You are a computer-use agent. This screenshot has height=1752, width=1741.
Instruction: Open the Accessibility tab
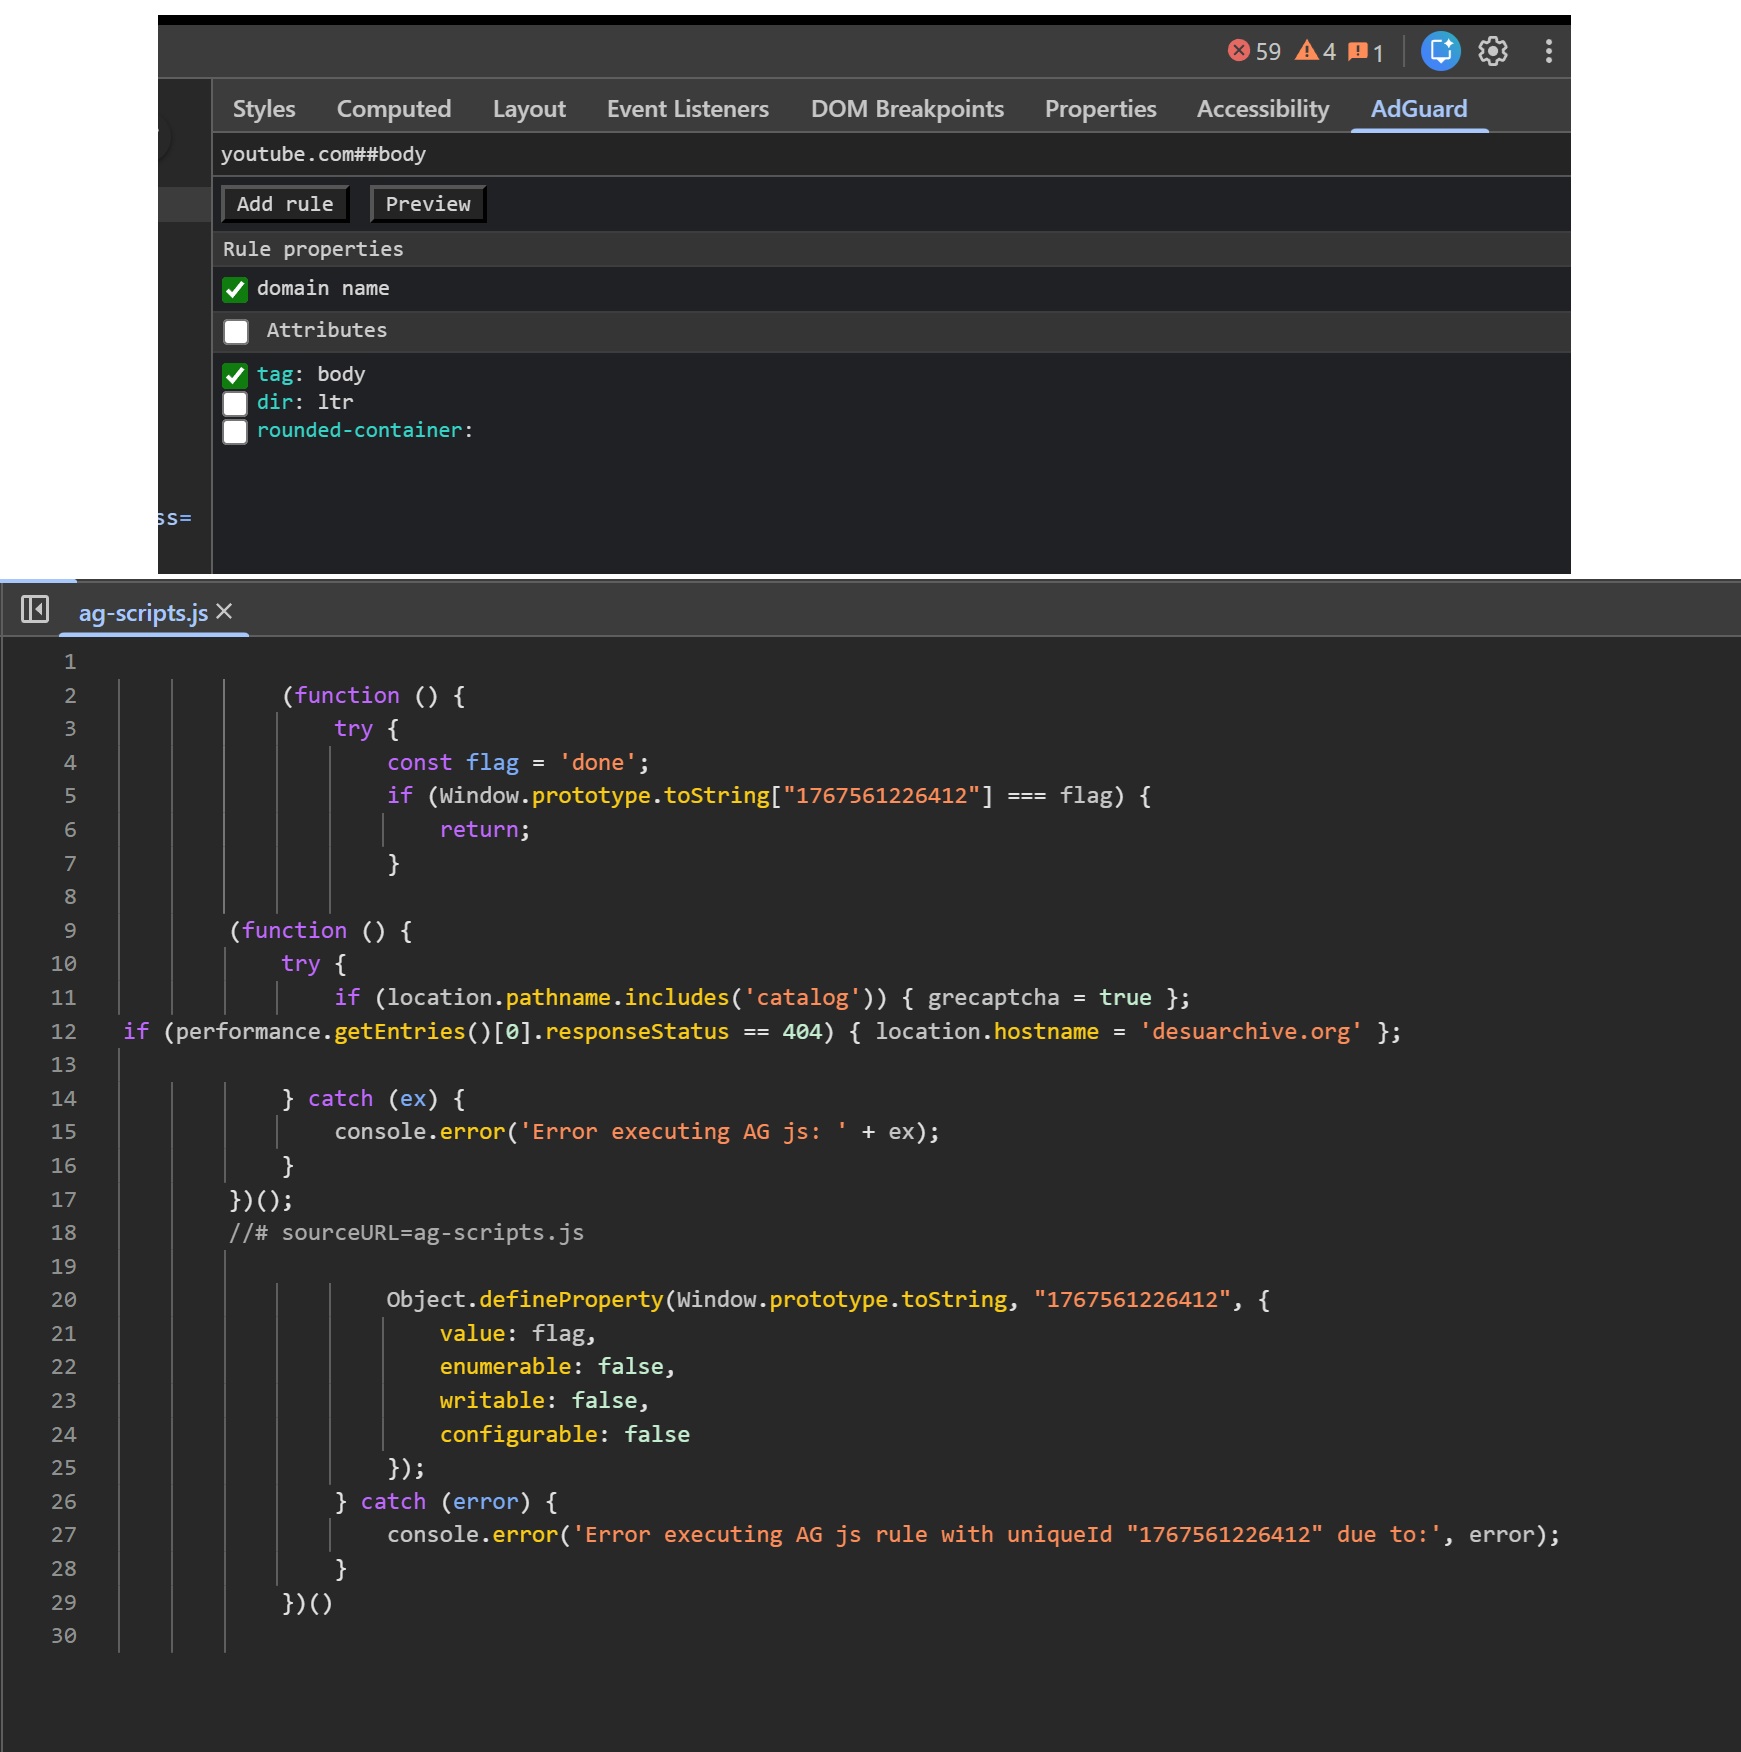coord(1263,109)
